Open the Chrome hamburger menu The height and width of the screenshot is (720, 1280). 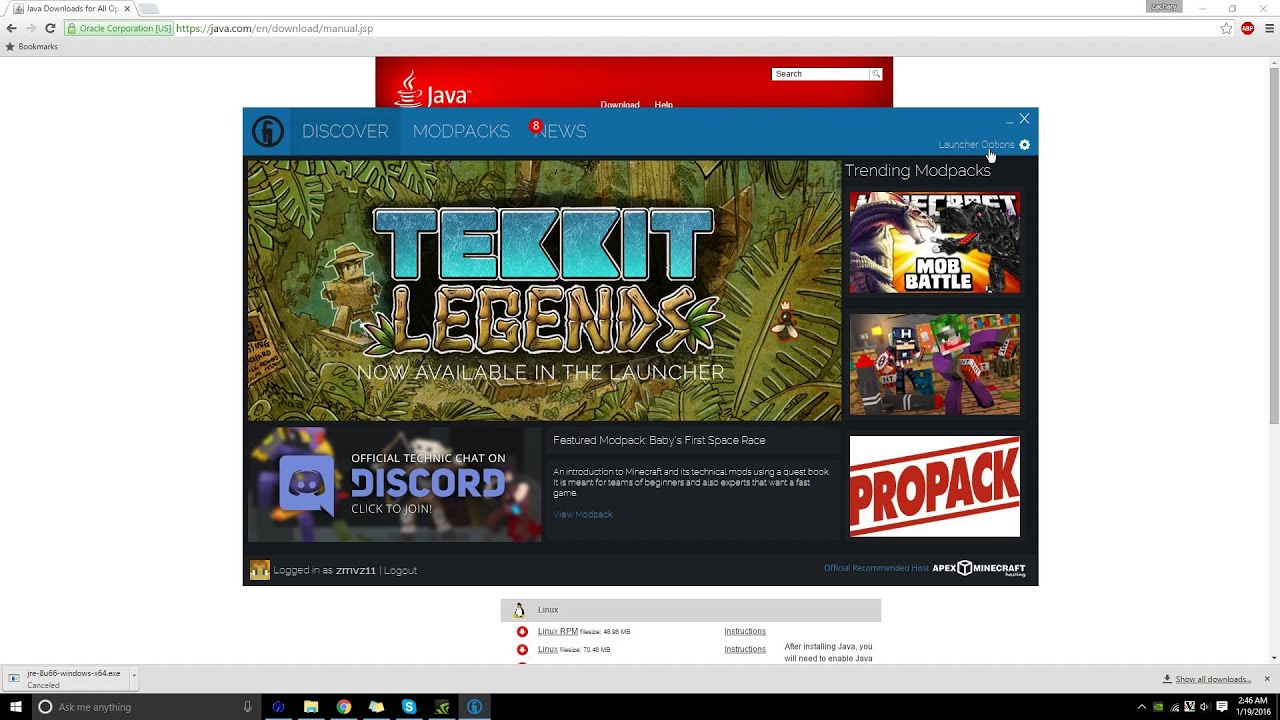tap(1270, 28)
